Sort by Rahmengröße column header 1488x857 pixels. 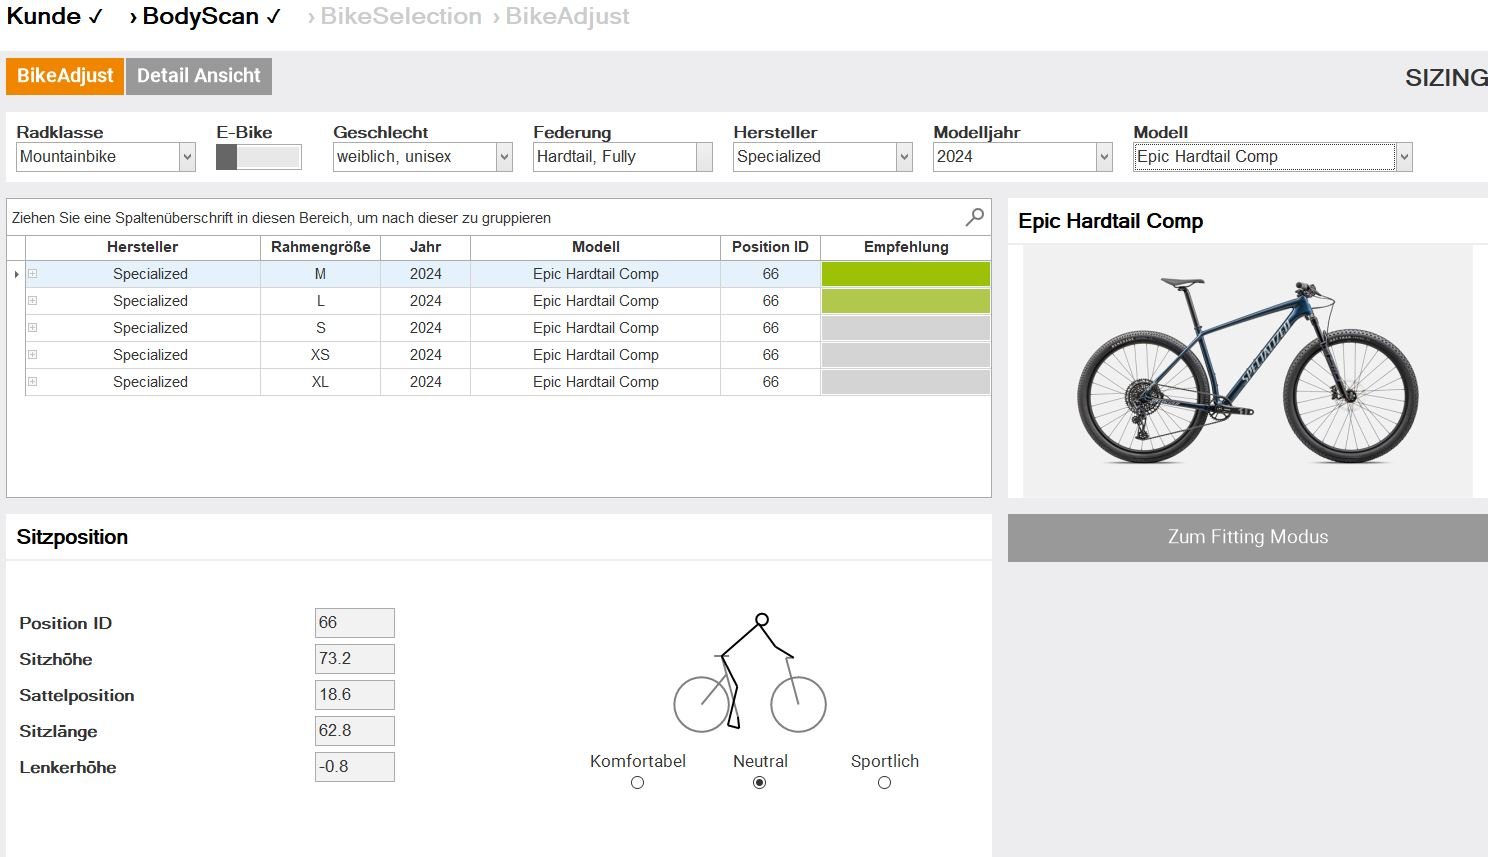320,247
